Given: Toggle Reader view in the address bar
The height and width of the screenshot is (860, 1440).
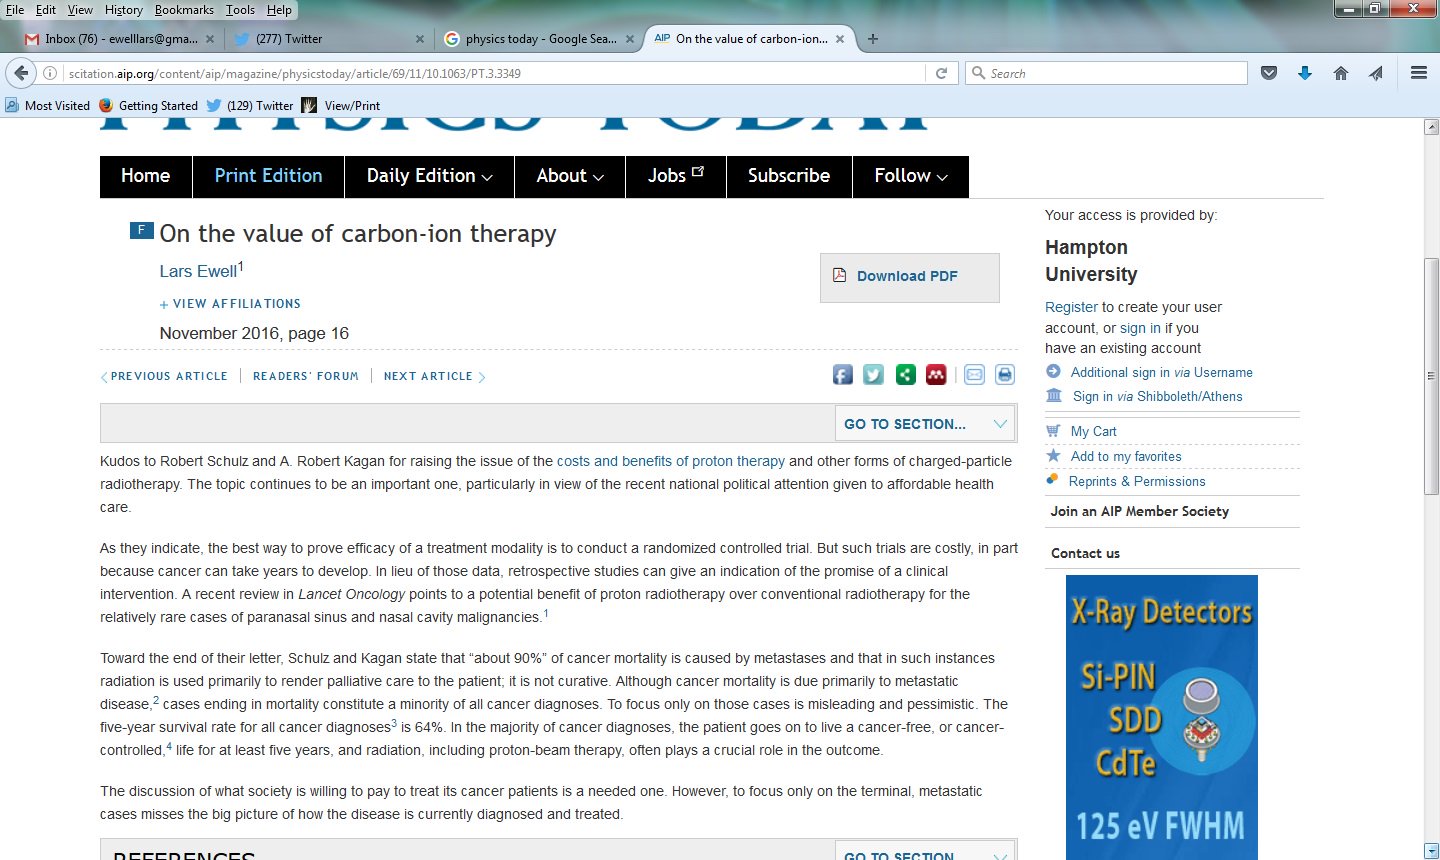Looking at the screenshot, I should 942,72.
